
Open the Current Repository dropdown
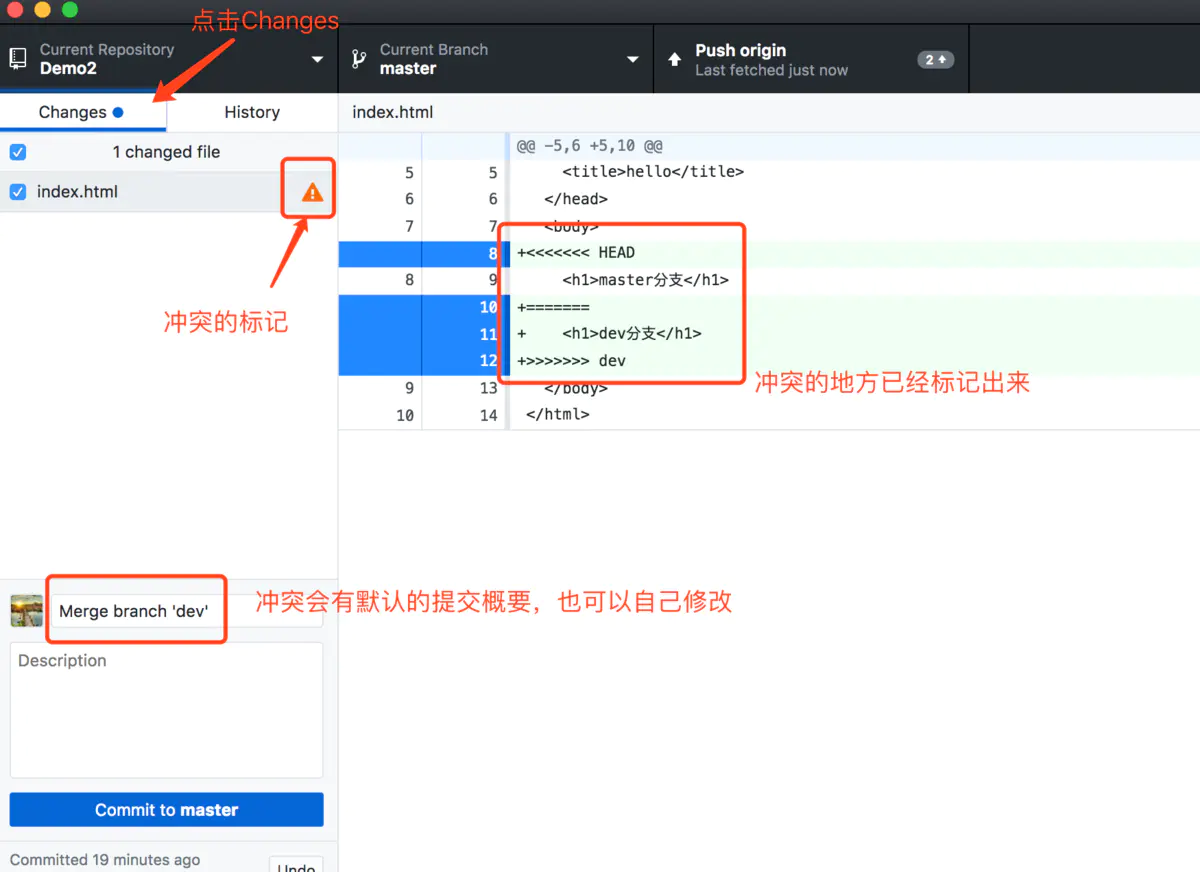click(x=317, y=59)
